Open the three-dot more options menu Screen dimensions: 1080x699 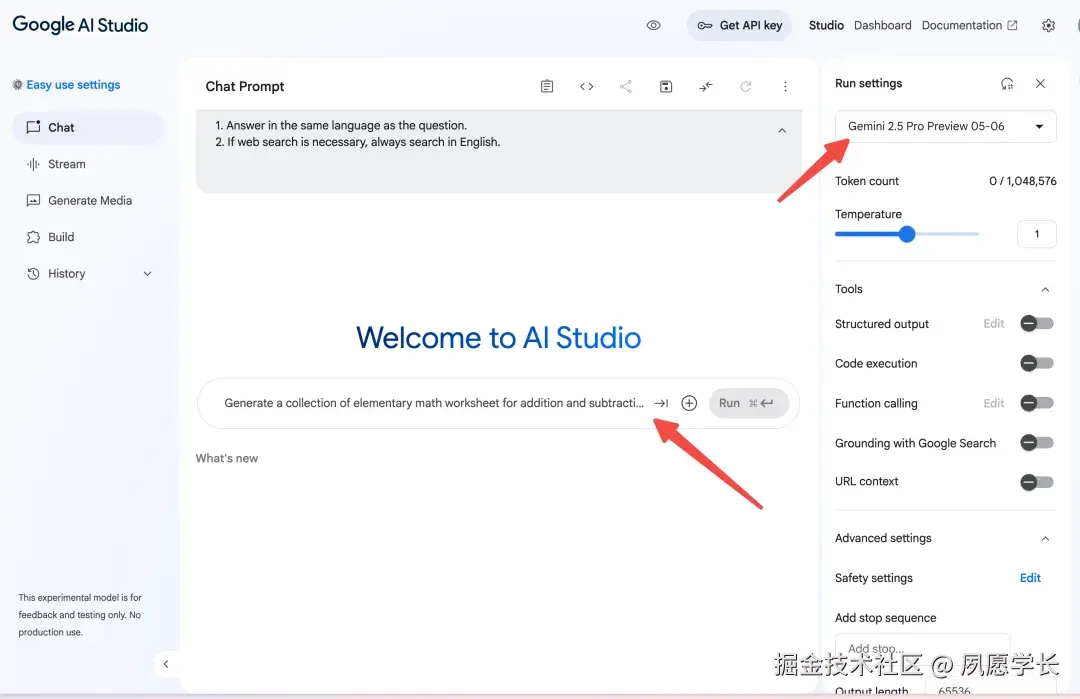click(785, 86)
